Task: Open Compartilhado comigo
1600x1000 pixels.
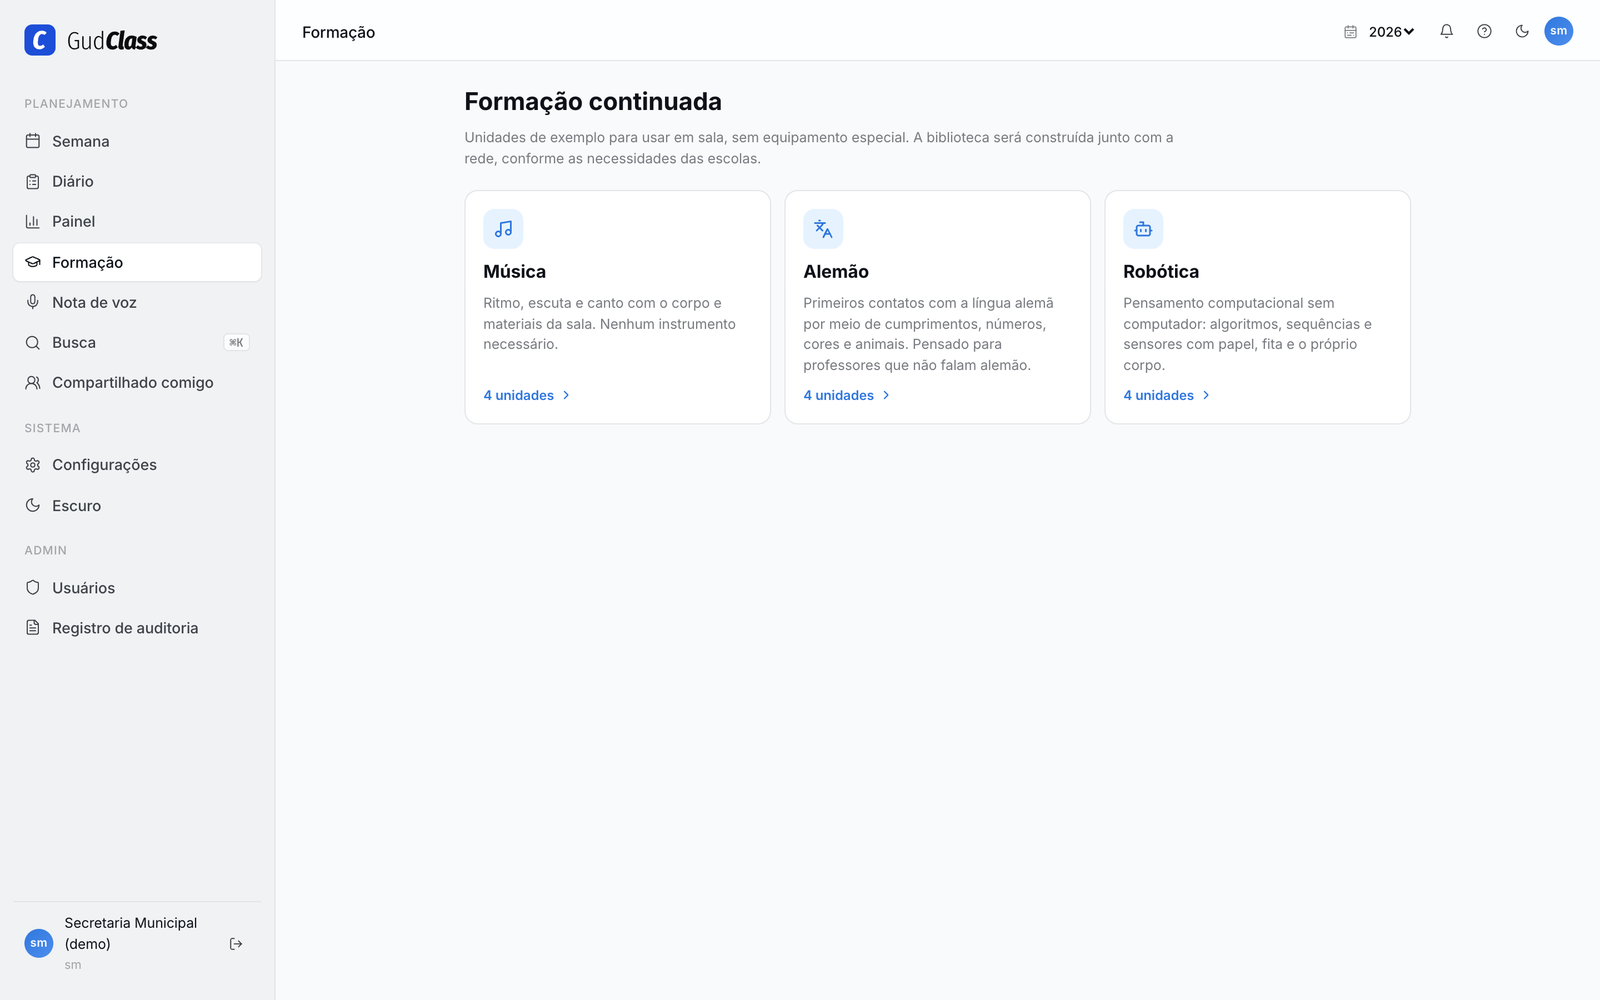Action: (x=137, y=382)
